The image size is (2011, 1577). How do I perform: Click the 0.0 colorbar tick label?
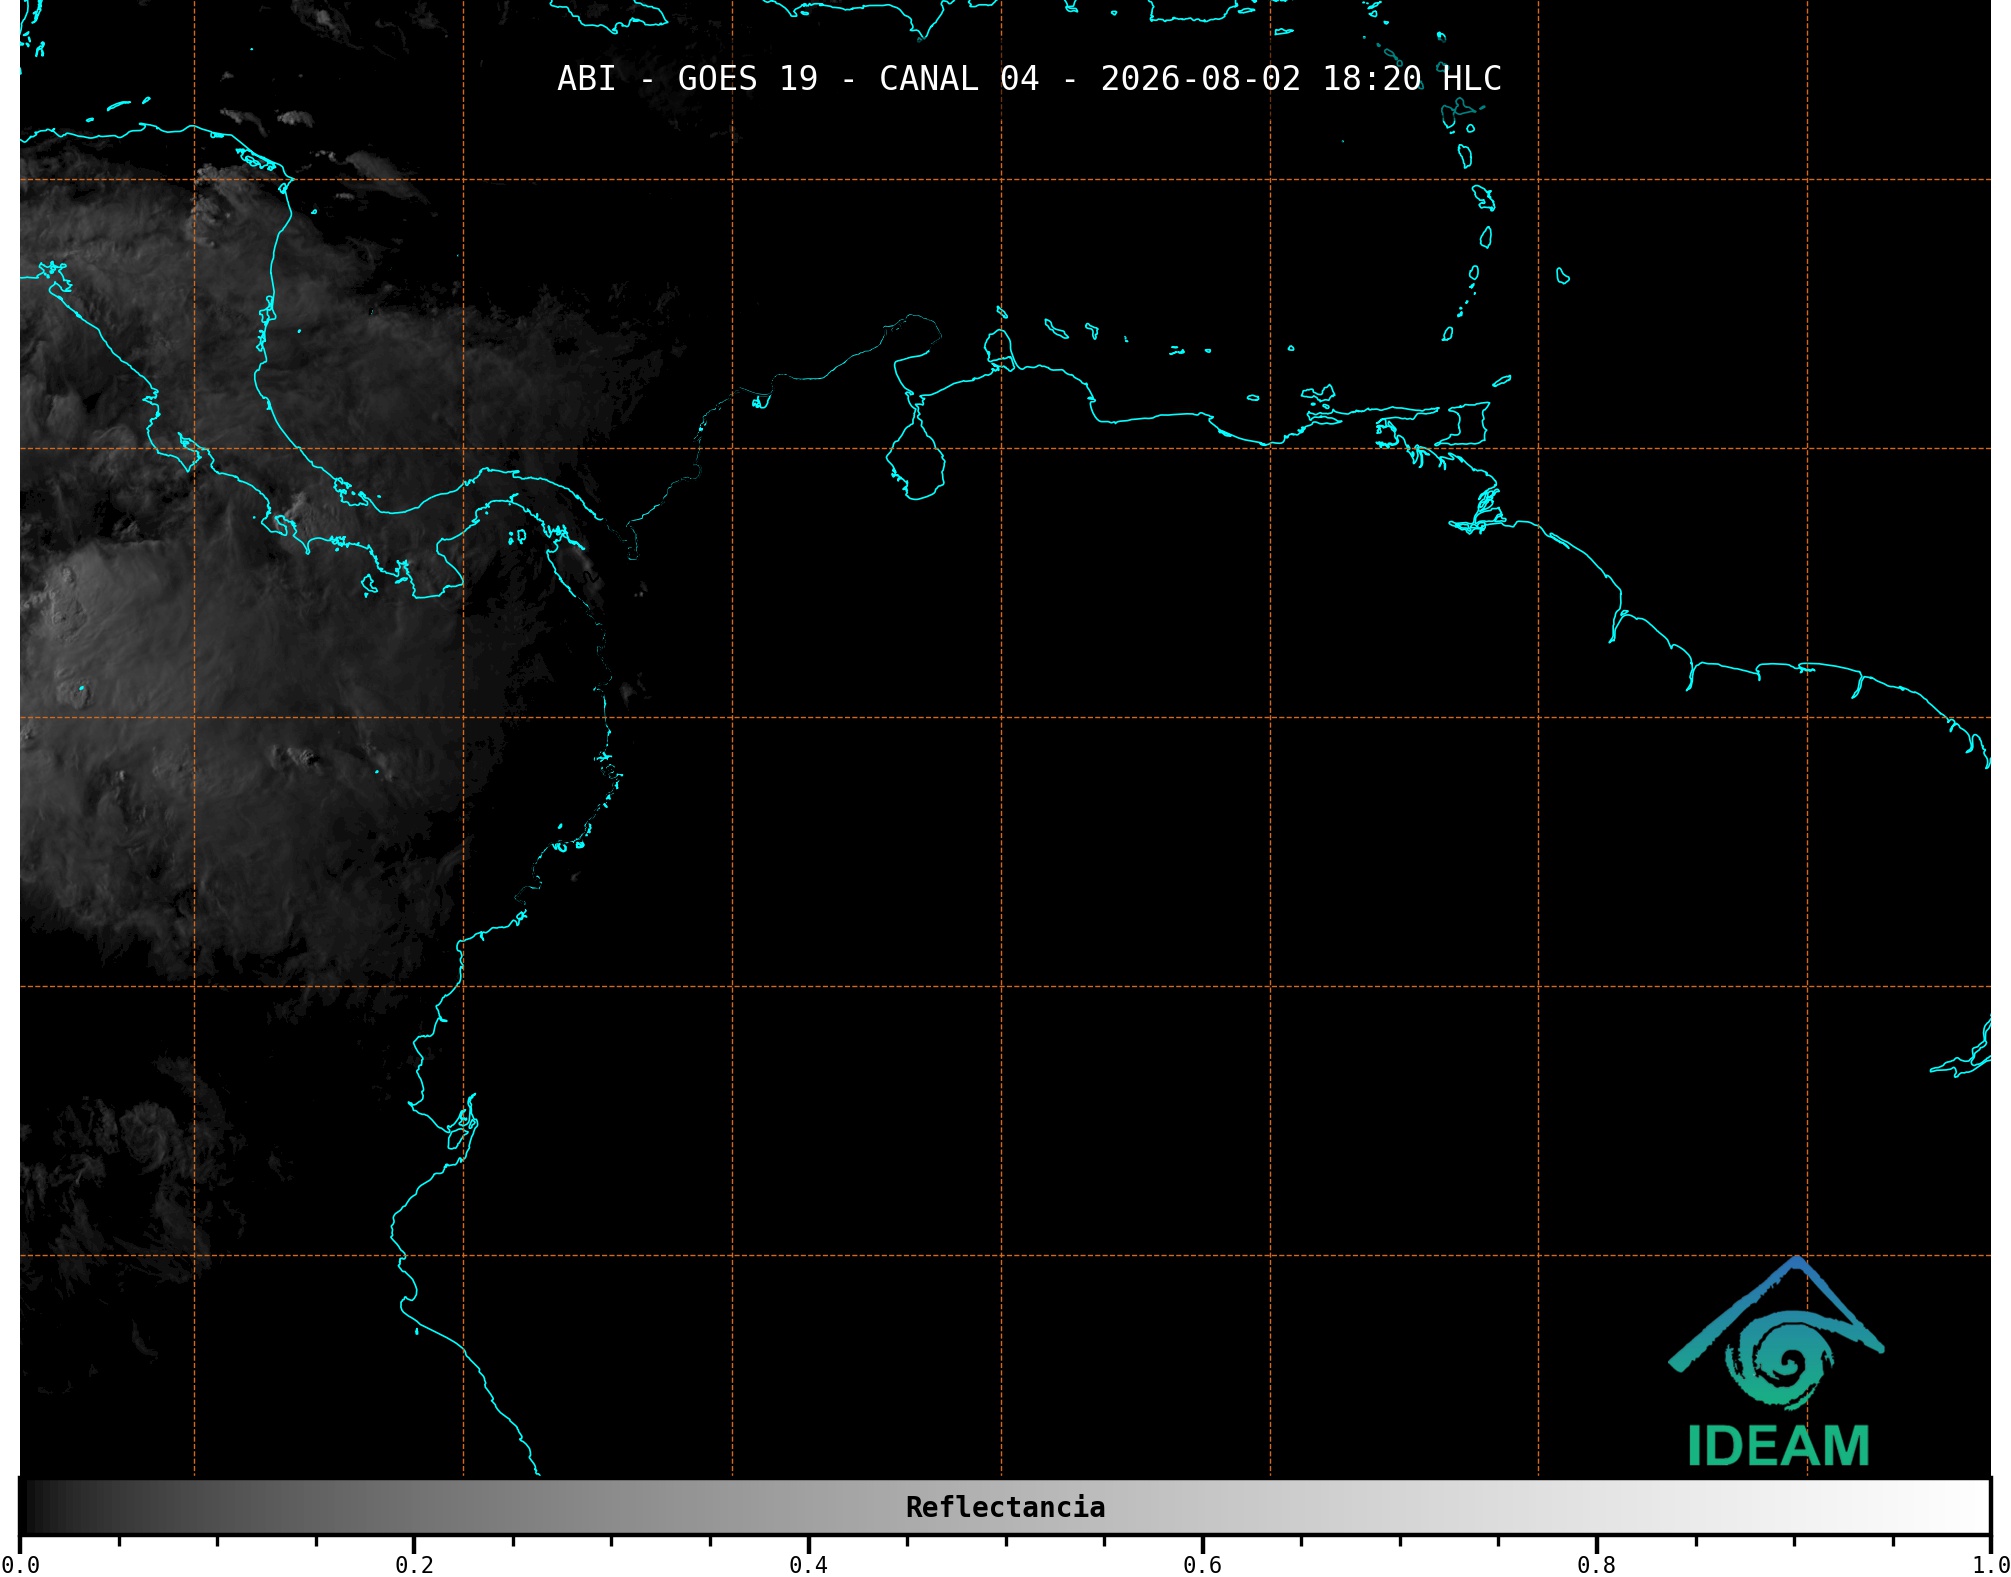click(20, 1565)
